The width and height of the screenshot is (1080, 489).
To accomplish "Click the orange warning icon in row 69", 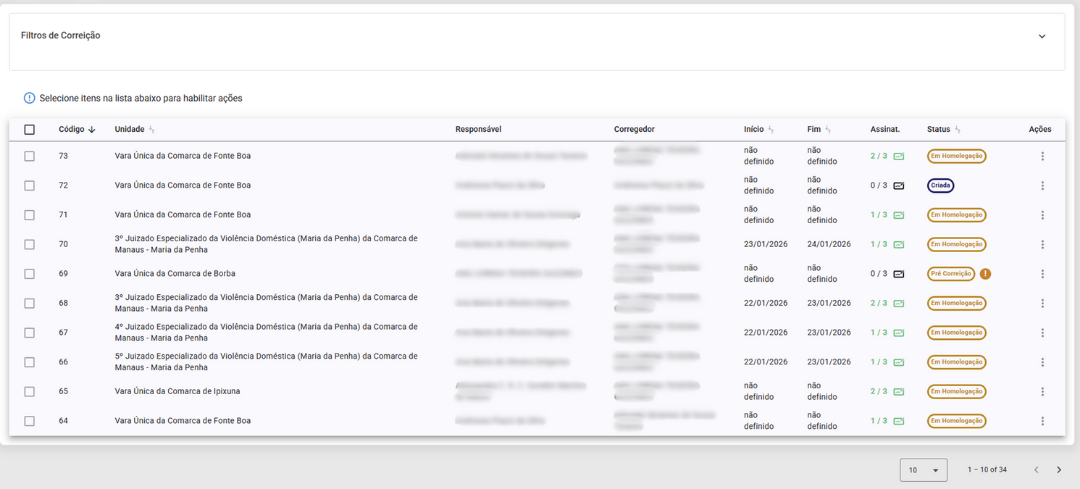I will [x=985, y=274].
